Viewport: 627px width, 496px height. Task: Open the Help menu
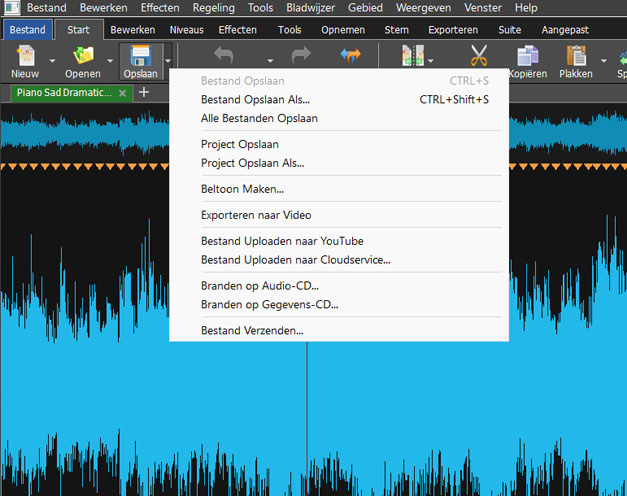[526, 8]
